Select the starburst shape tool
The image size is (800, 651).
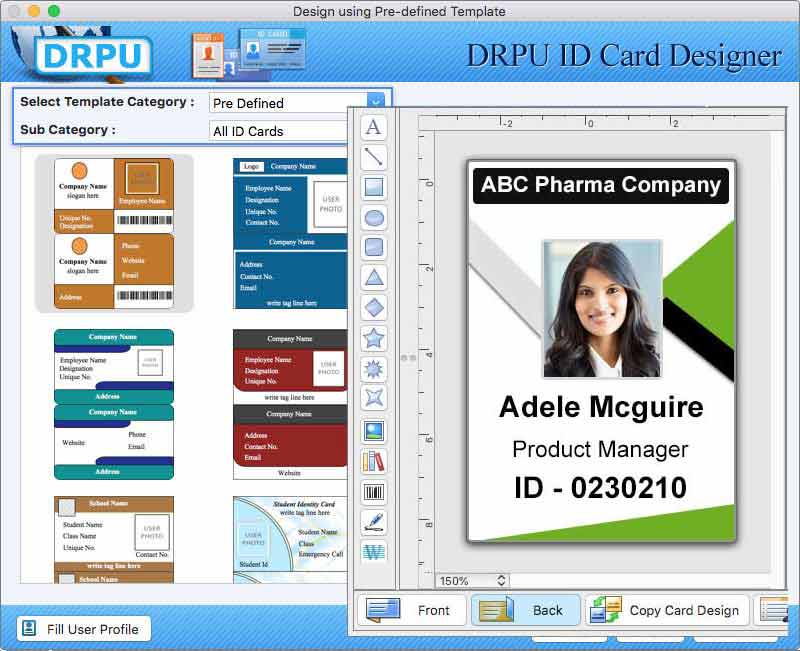coord(373,368)
